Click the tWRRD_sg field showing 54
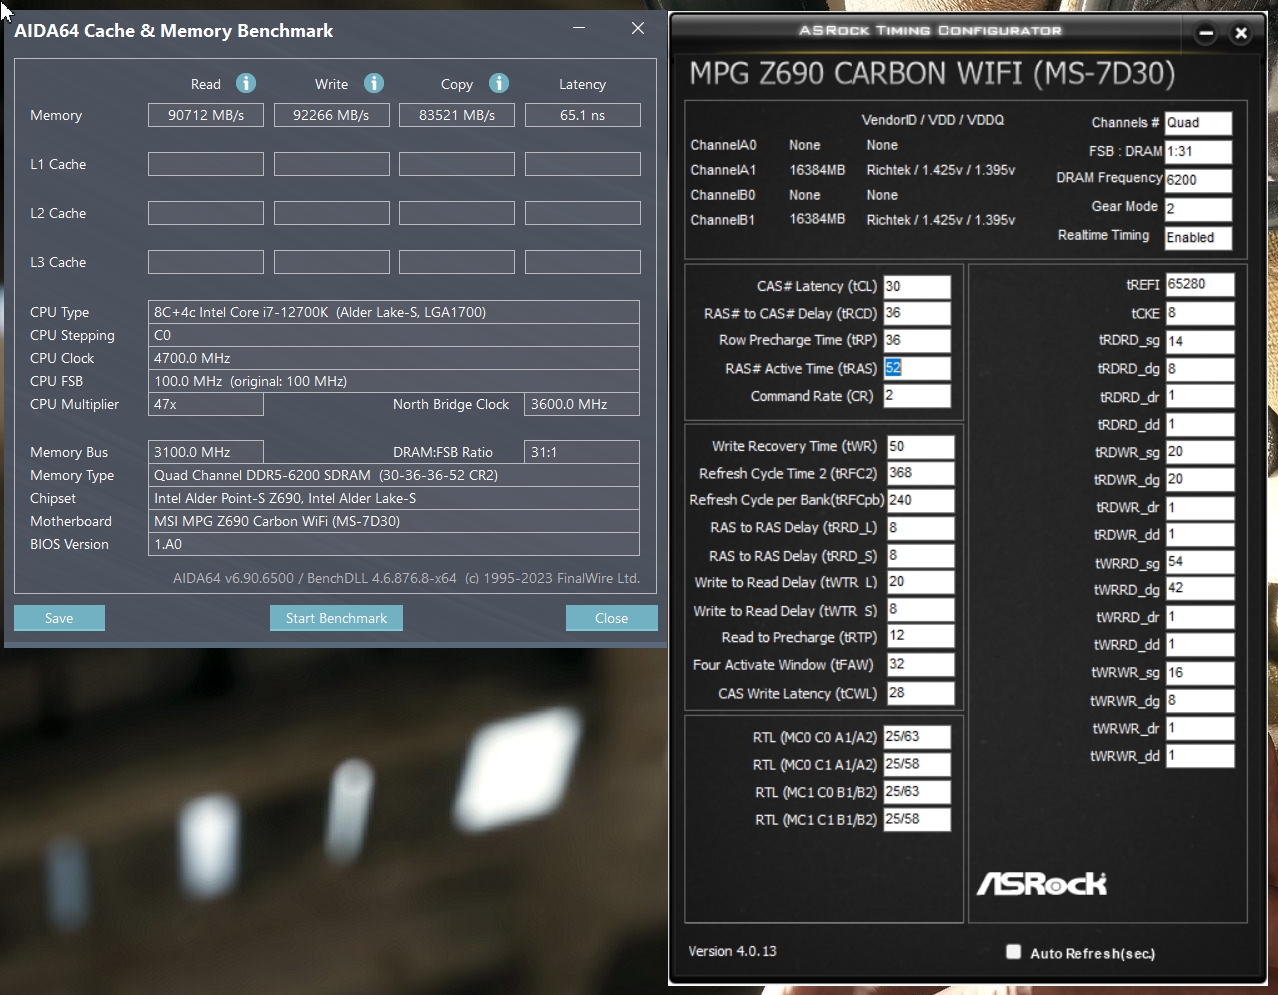 point(1200,562)
